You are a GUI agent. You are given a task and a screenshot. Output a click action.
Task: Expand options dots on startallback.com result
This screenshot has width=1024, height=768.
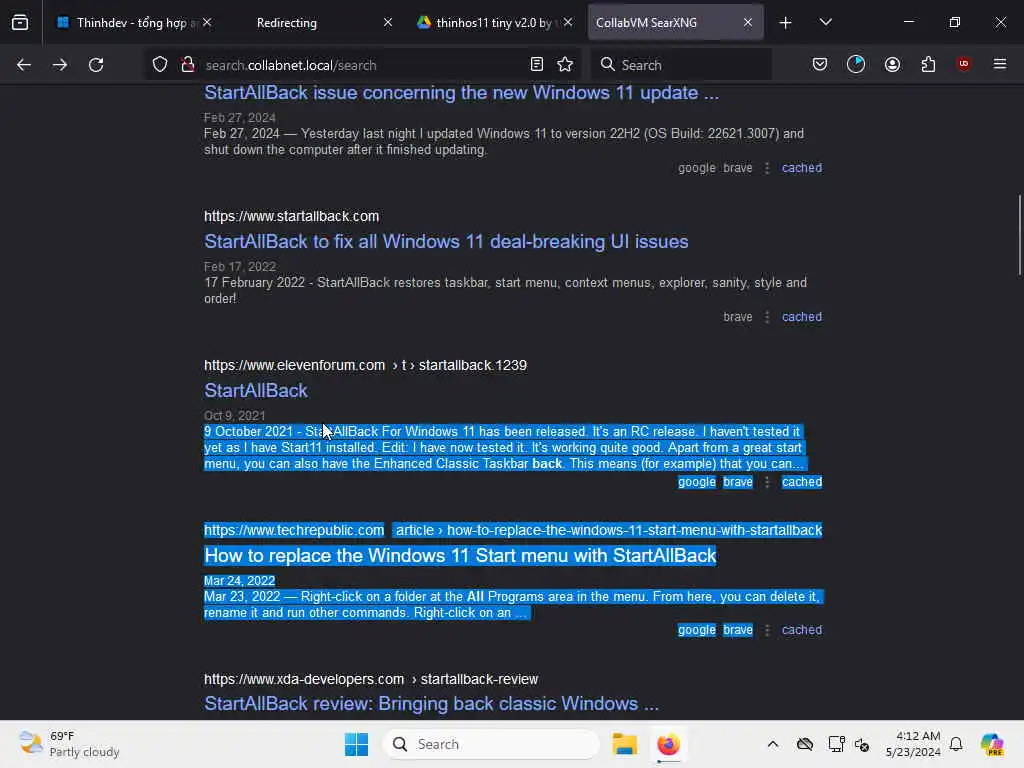767,317
